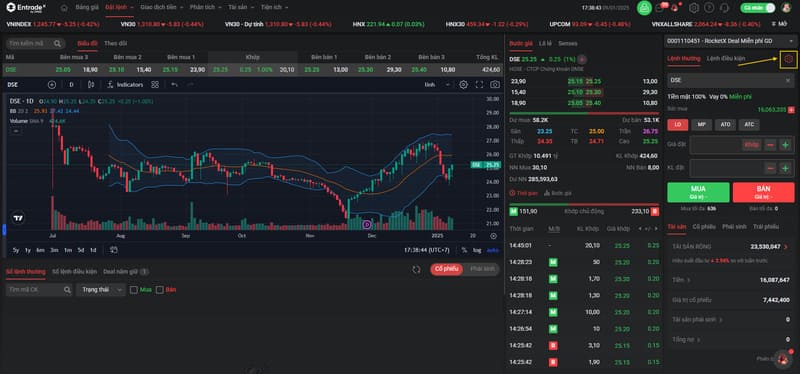Add symbol with chart plus icon
The width and height of the screenshot is (800, 374).
click(52, 85)
